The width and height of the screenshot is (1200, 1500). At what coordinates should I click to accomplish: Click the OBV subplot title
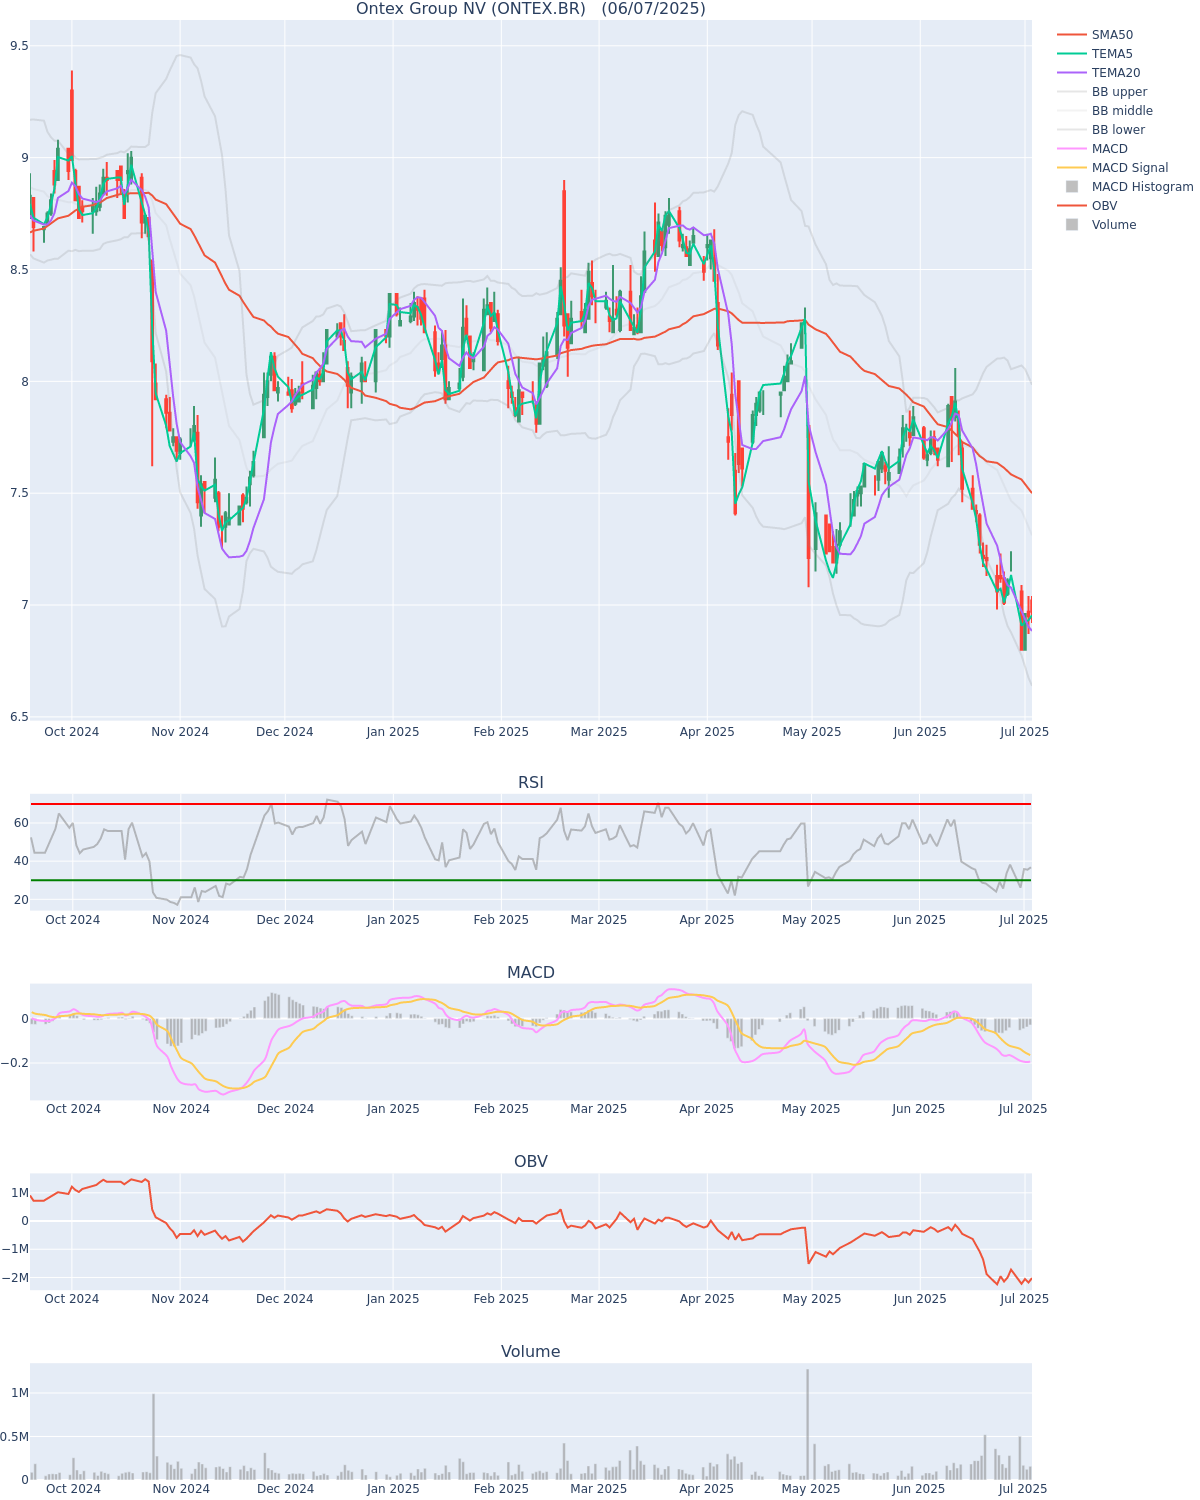coord(531,1162)
